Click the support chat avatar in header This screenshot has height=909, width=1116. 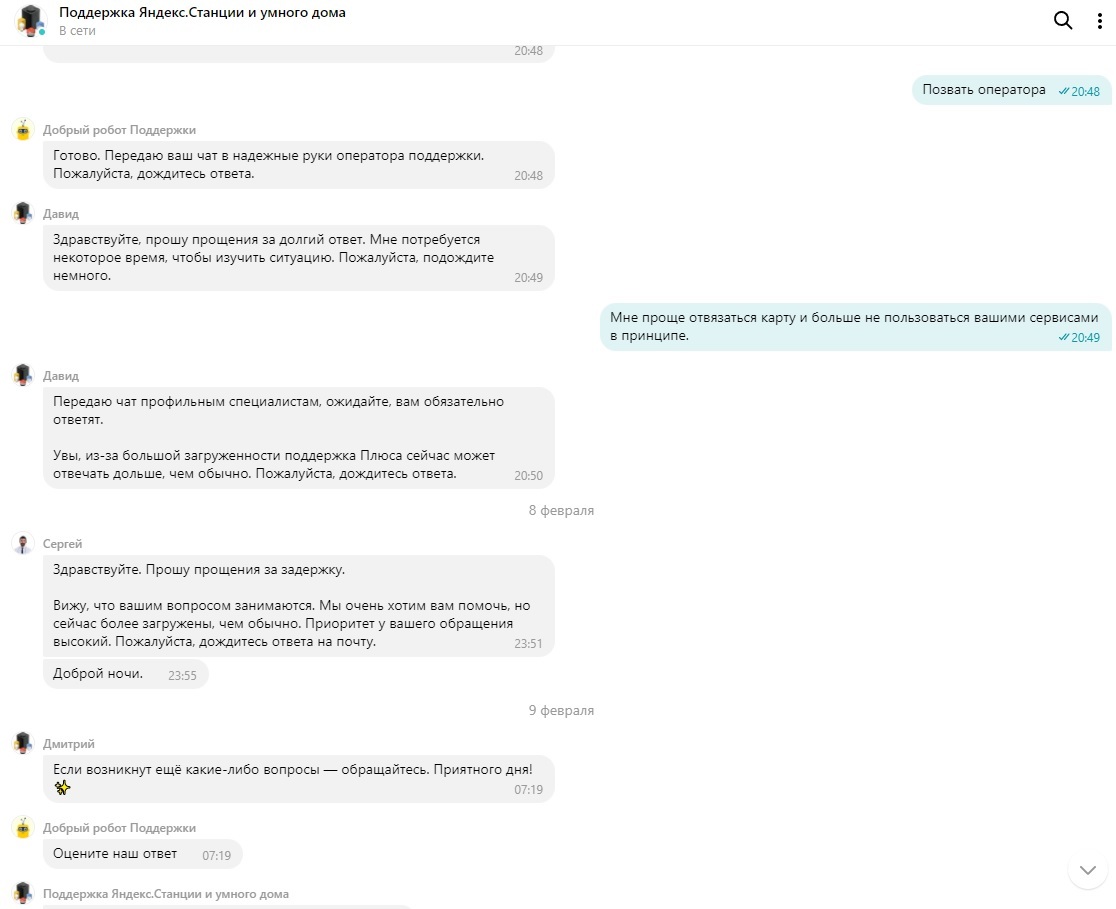coord(31,20)
